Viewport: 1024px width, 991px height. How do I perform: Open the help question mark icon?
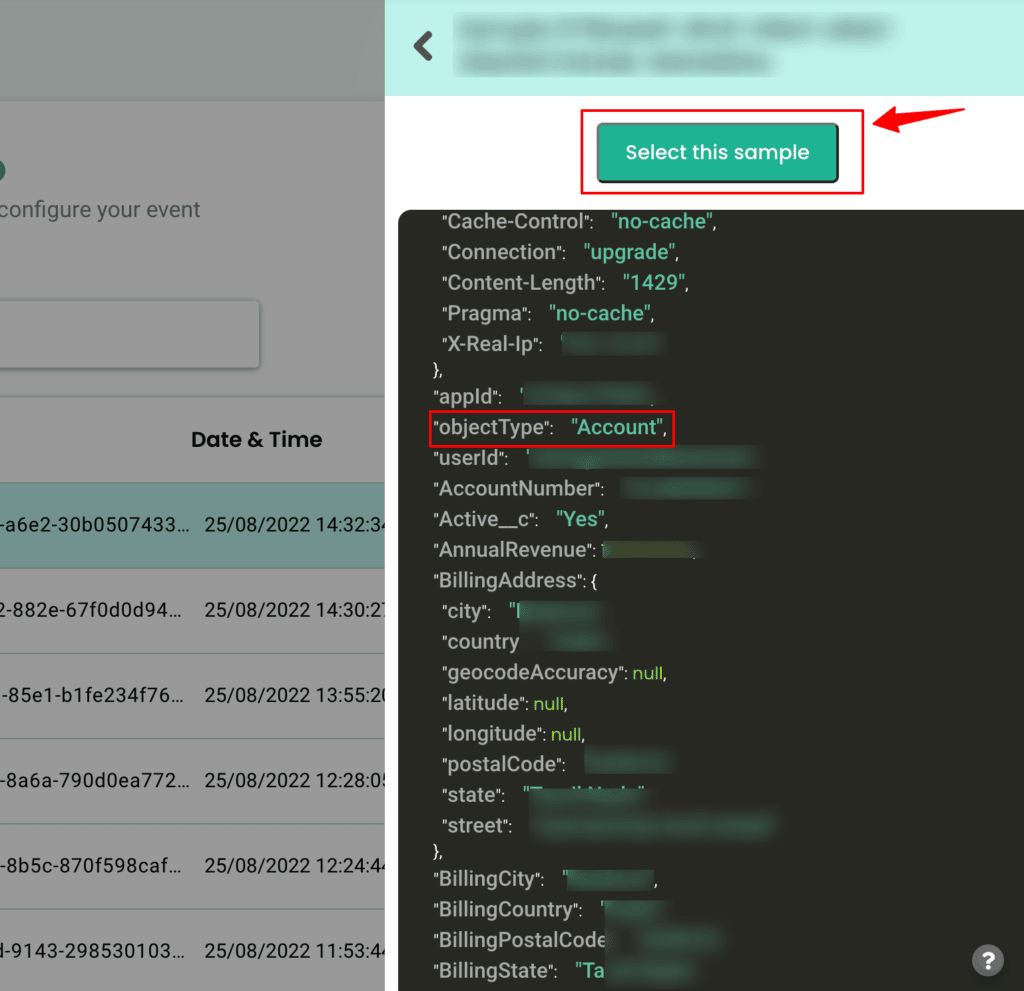point(987,960)
